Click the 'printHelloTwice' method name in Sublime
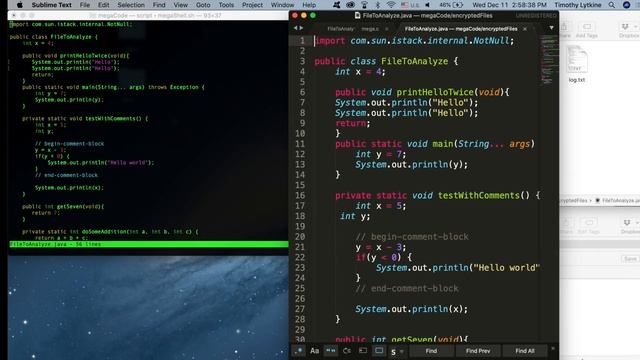Viewport: 640px width, 360px height. pyautogui.click(x=435, y=92)
